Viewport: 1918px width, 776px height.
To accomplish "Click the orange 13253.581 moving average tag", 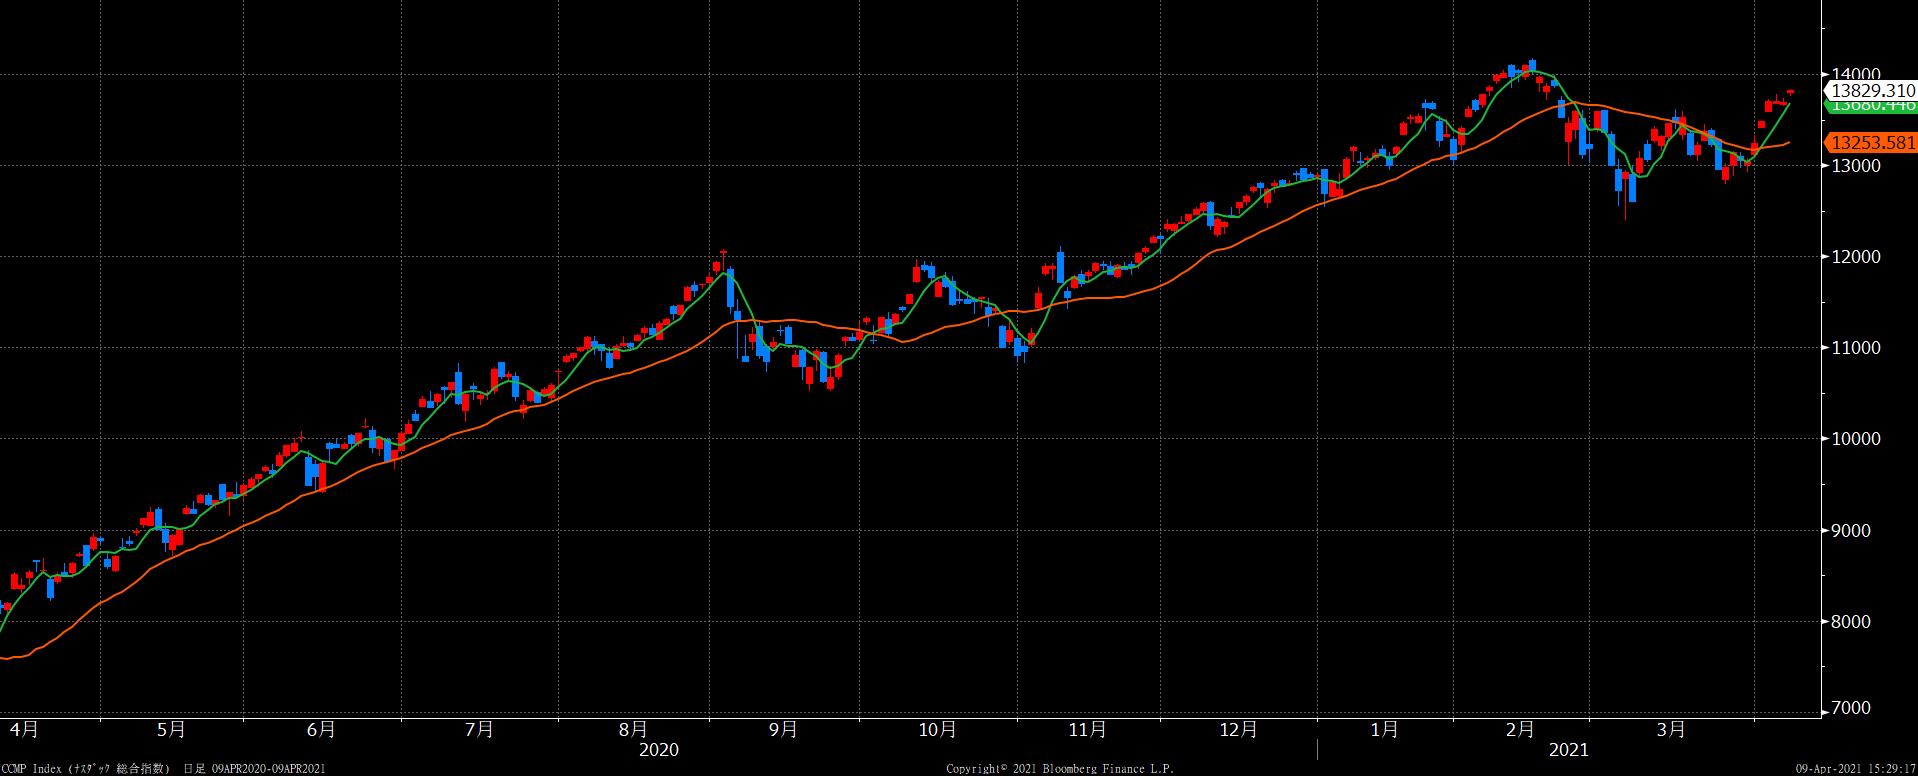I will click(1872, 142).
